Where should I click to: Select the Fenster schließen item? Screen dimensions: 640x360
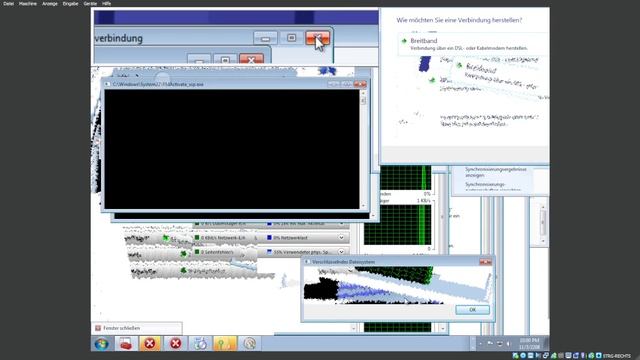pyautogui.click(x=137, y=328)
